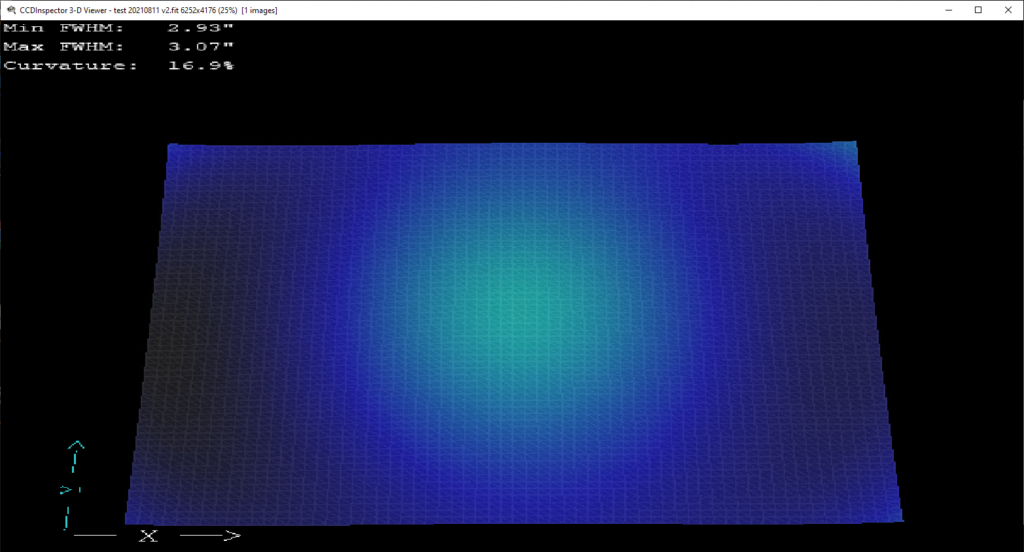
Task: Click the right-pointing X axis arrow
Action: tap(211, 536)
